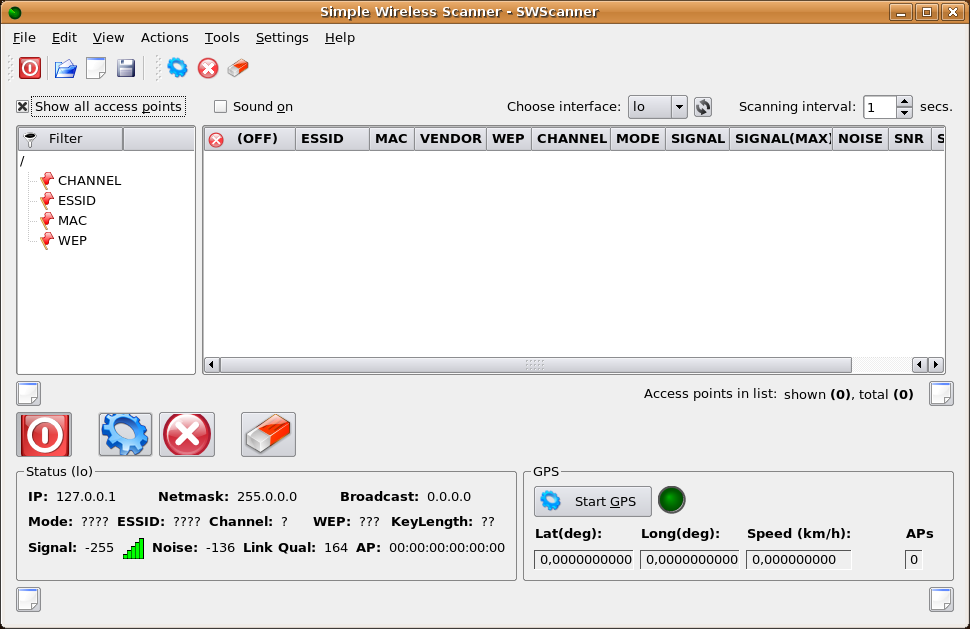Click the Lat(deg) value field

click(x=583, y=560)
